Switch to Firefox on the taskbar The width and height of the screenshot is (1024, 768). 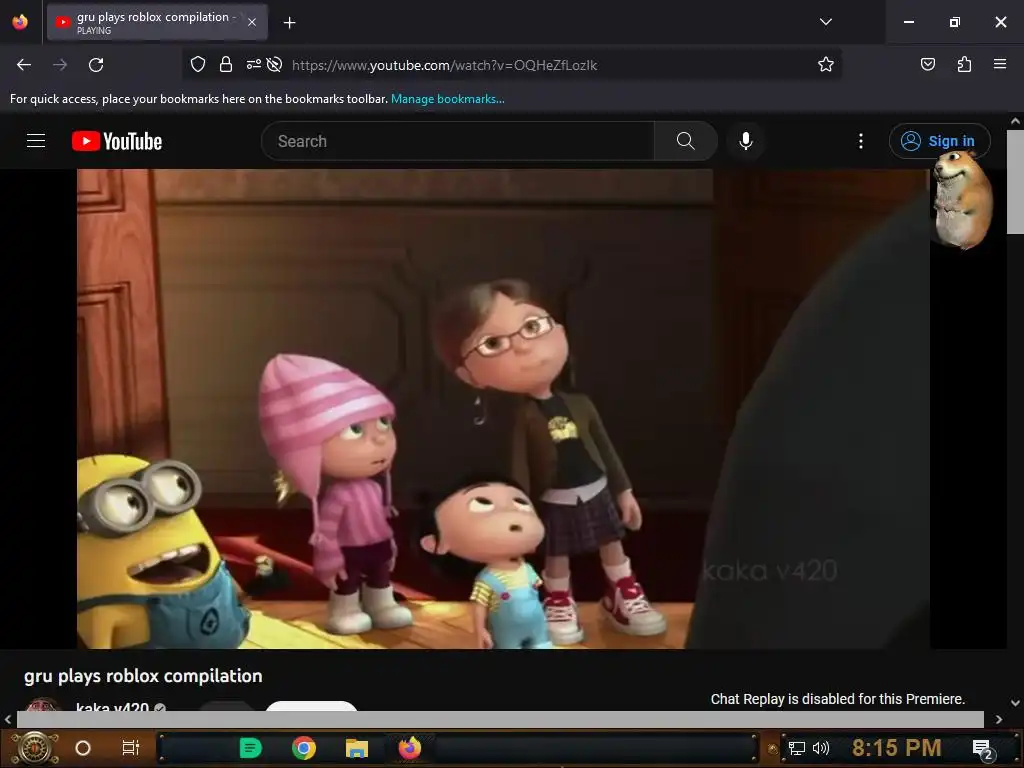coord(410,748)
